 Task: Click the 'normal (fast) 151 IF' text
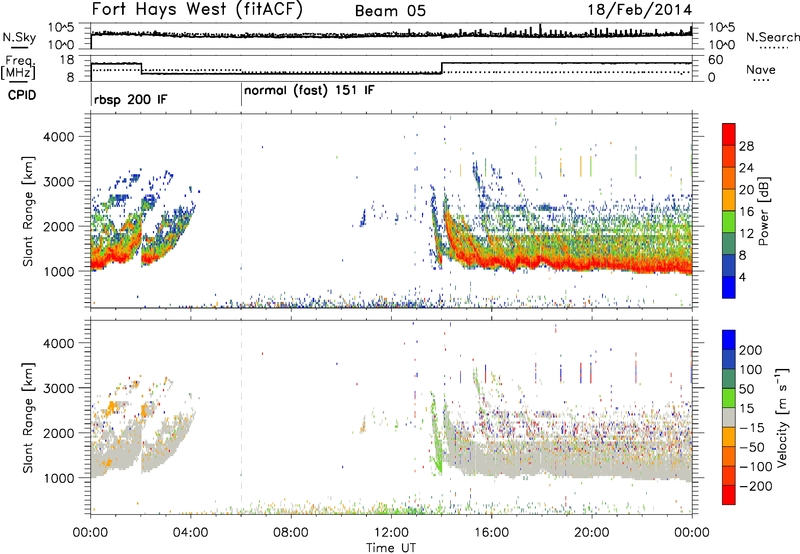[x=309, y=91]
